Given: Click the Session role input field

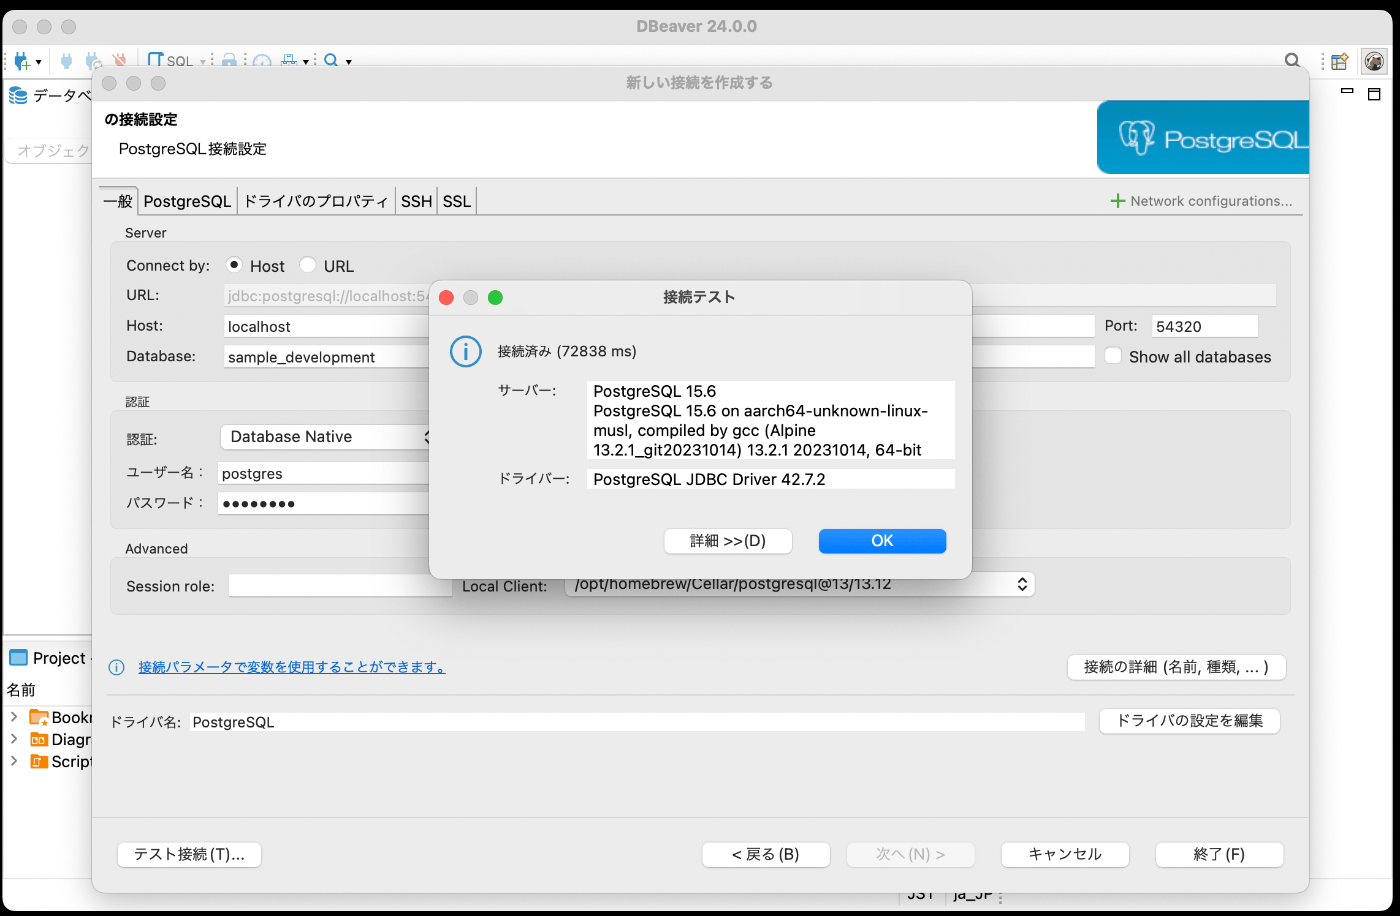Looking at the screenshot, I should [x=340, y=586].
